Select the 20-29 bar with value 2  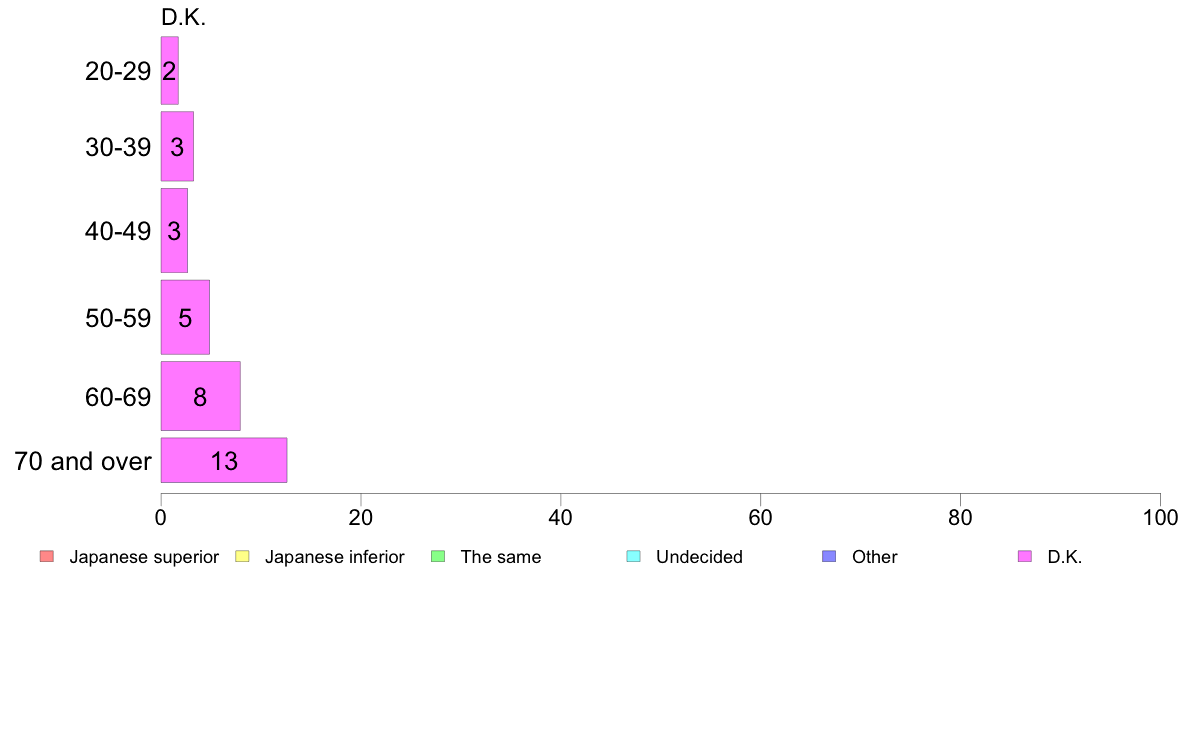[x=170, y=70]
